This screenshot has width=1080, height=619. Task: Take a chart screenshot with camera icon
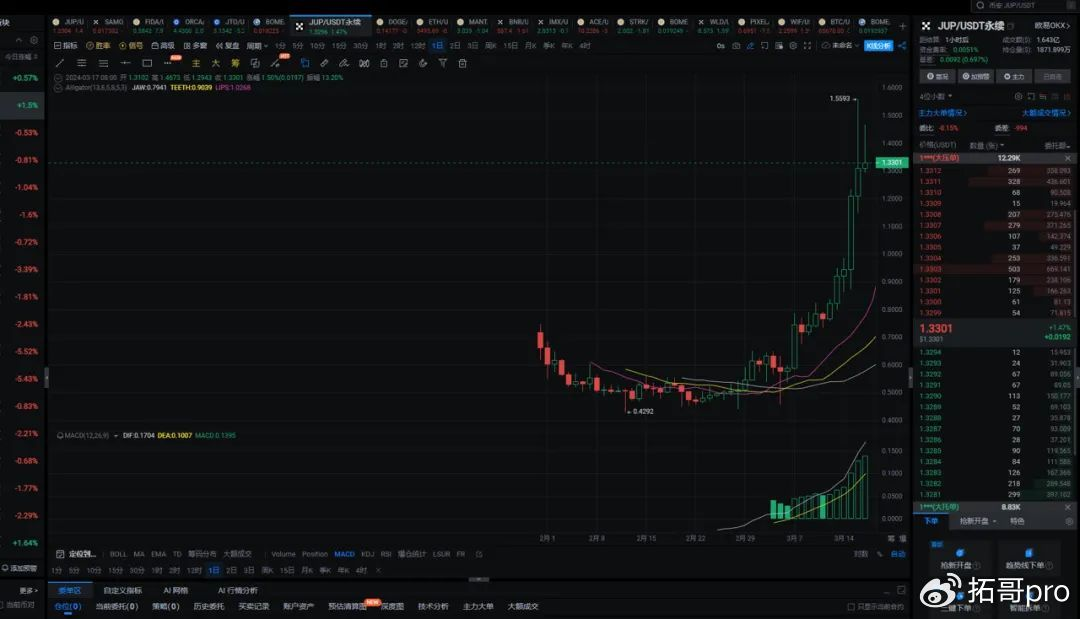pos(736,46)
